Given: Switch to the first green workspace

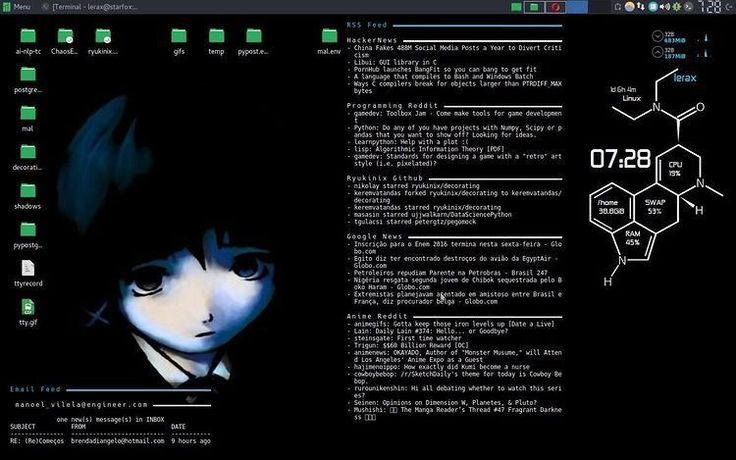Looking at the screenshot, I should tap(516, 7).
